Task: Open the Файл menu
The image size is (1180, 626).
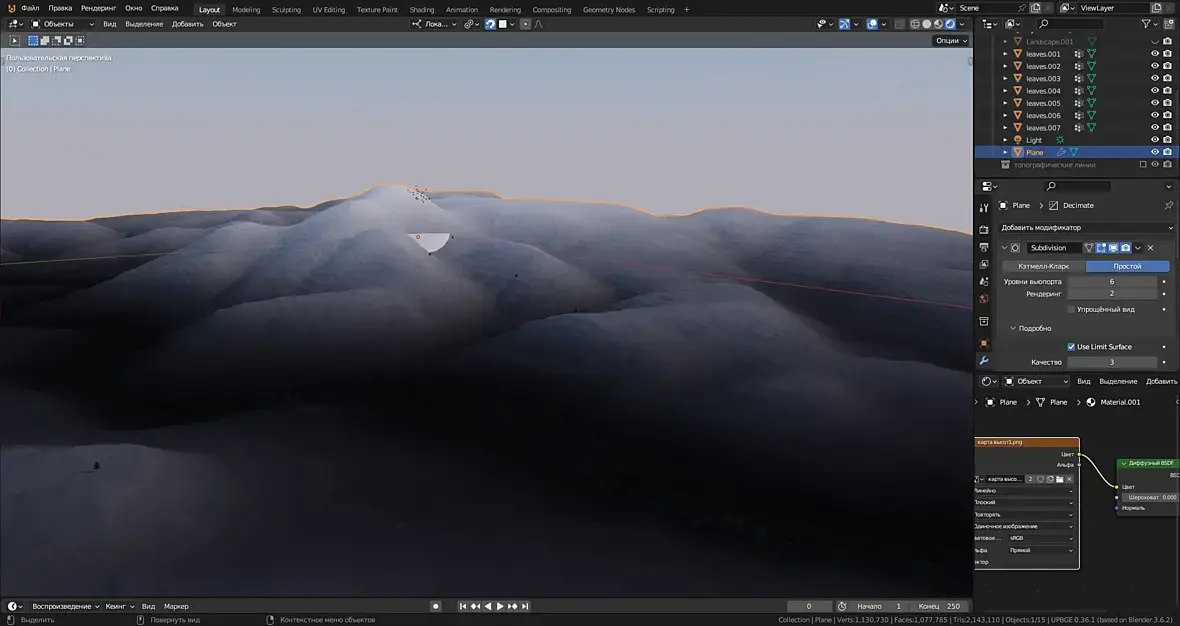Action: [x=30, y=8]
